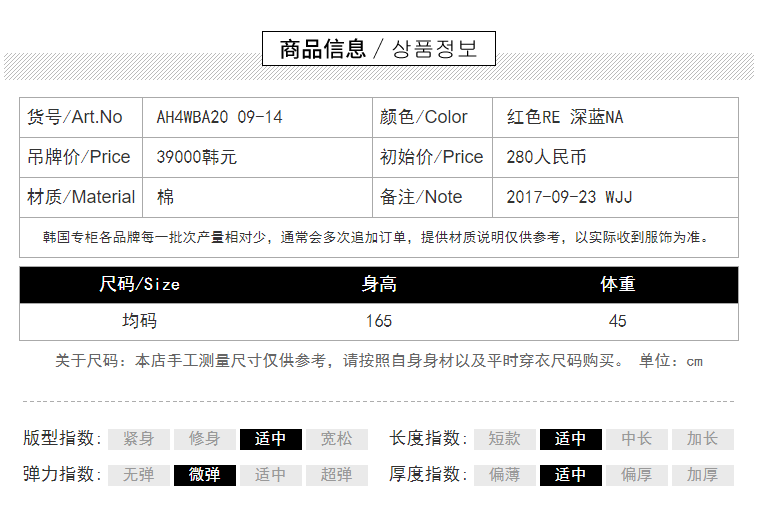
Task: Select 超弹 elasticity option
Action: 336,475
